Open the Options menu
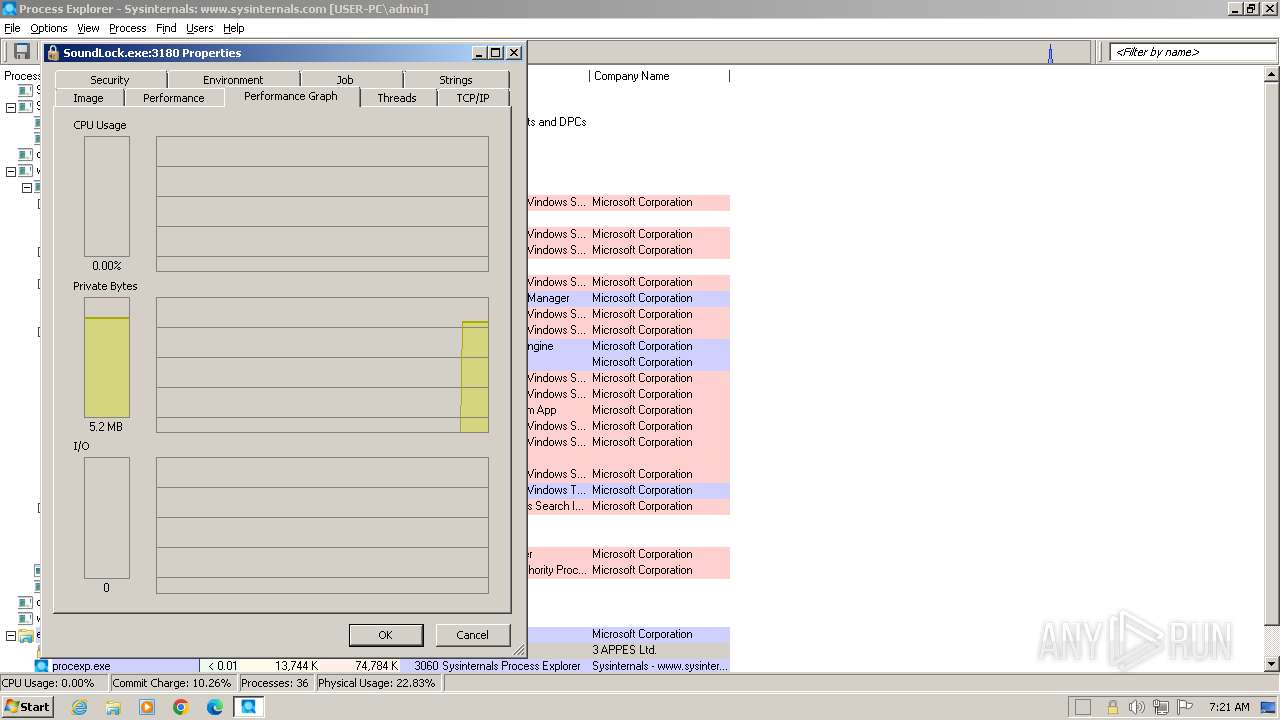This screenshot has width=1280, height=720. [48, 28]
